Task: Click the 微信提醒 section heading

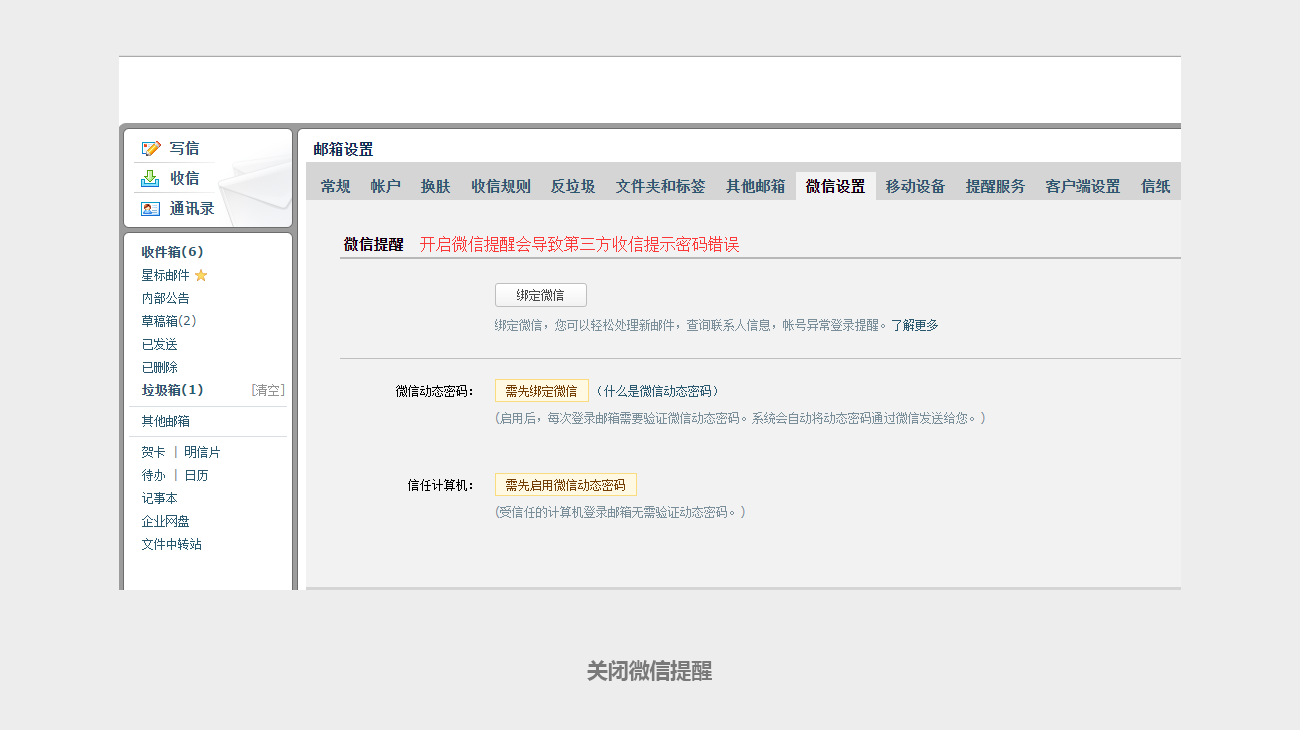Action: 373,244
